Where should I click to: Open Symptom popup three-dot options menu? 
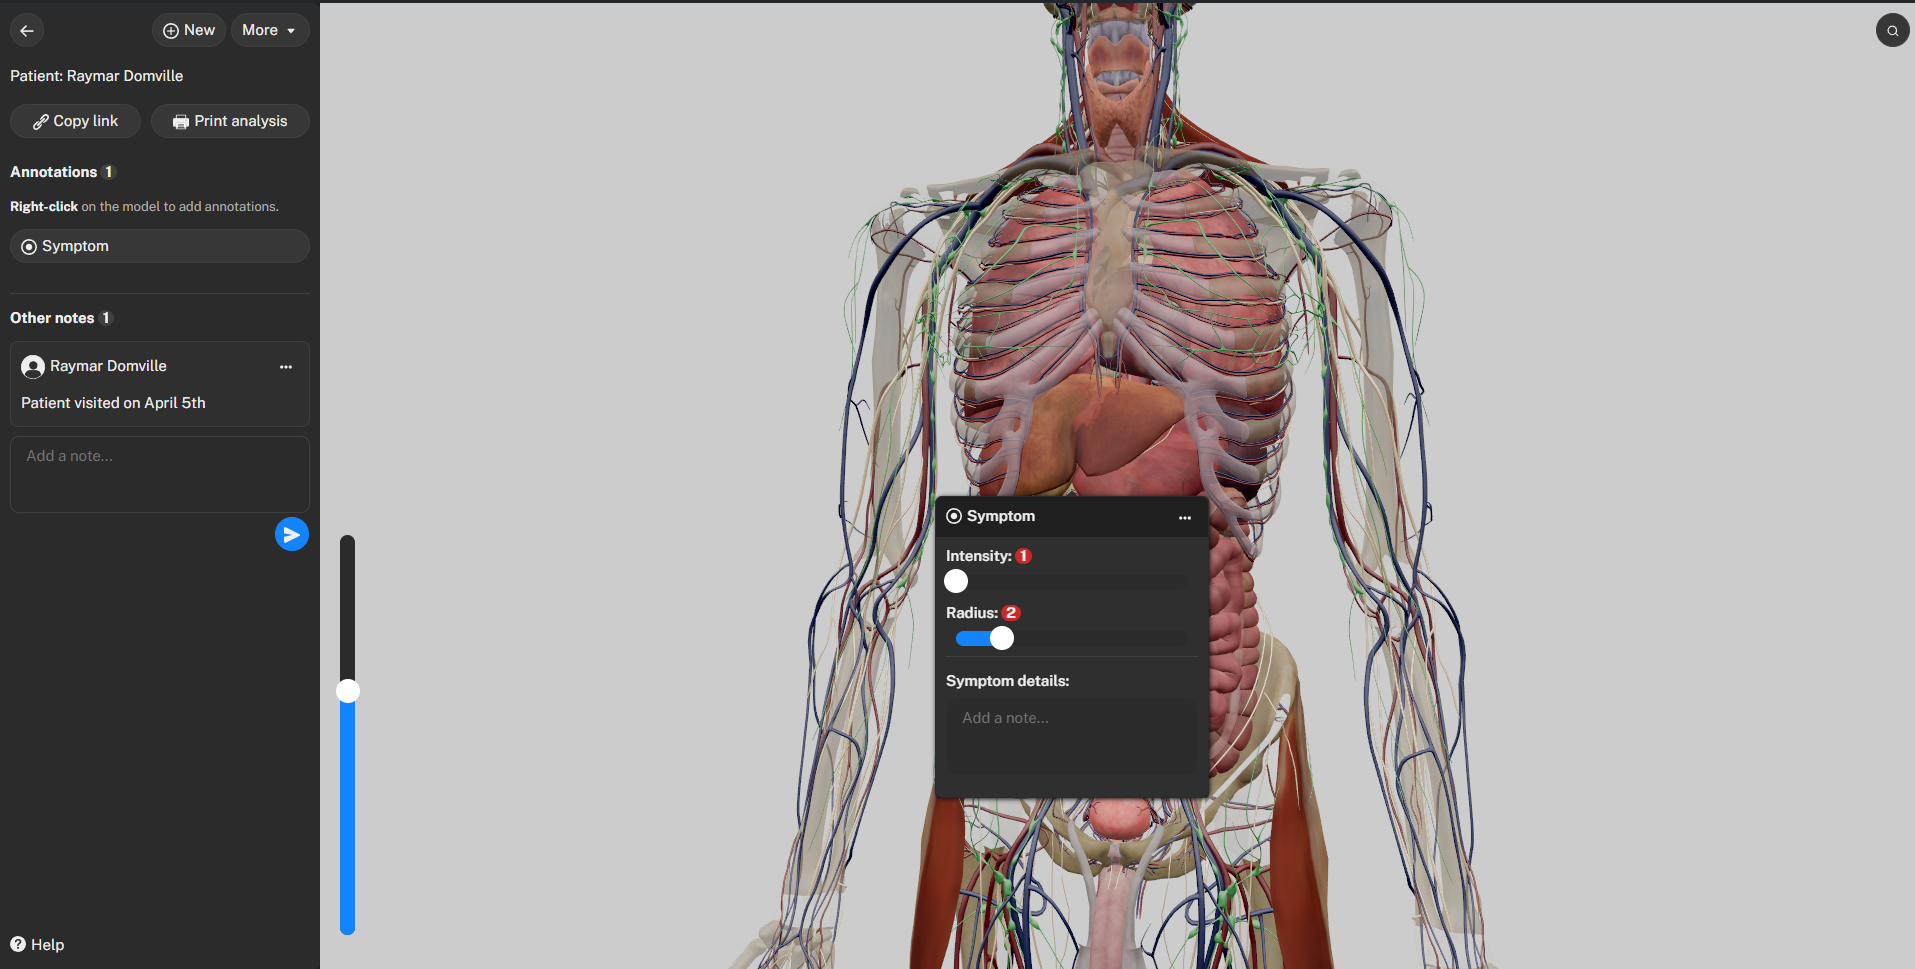1184,517
